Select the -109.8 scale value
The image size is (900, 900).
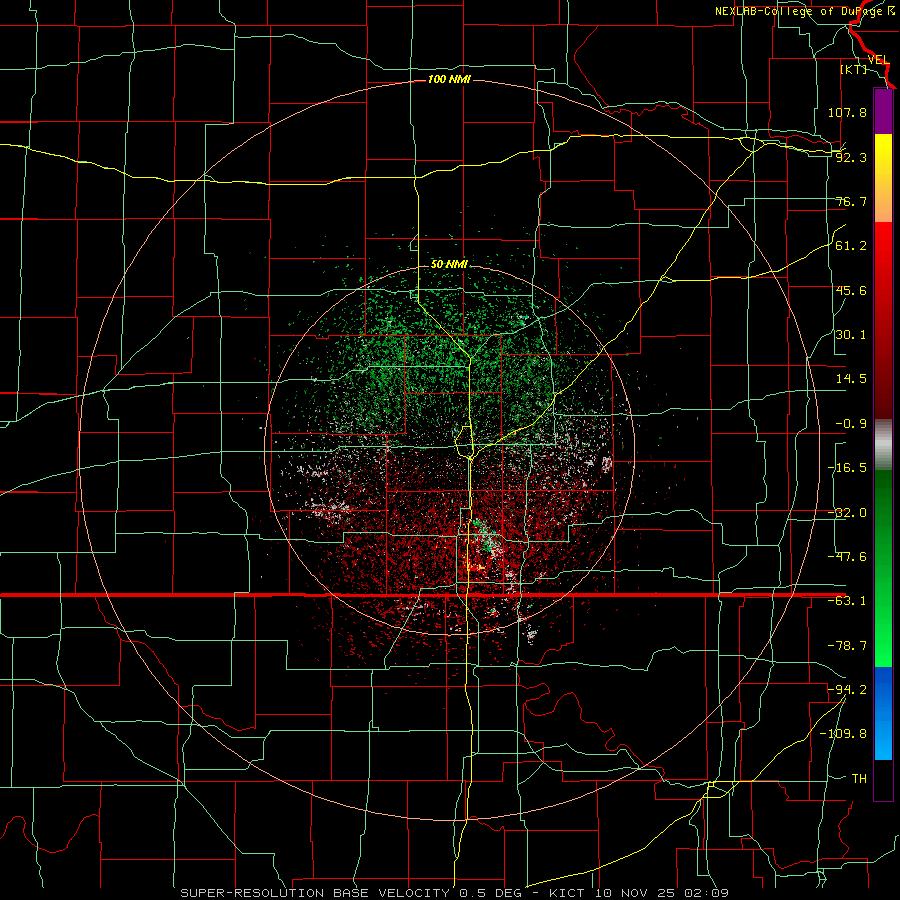843,734
